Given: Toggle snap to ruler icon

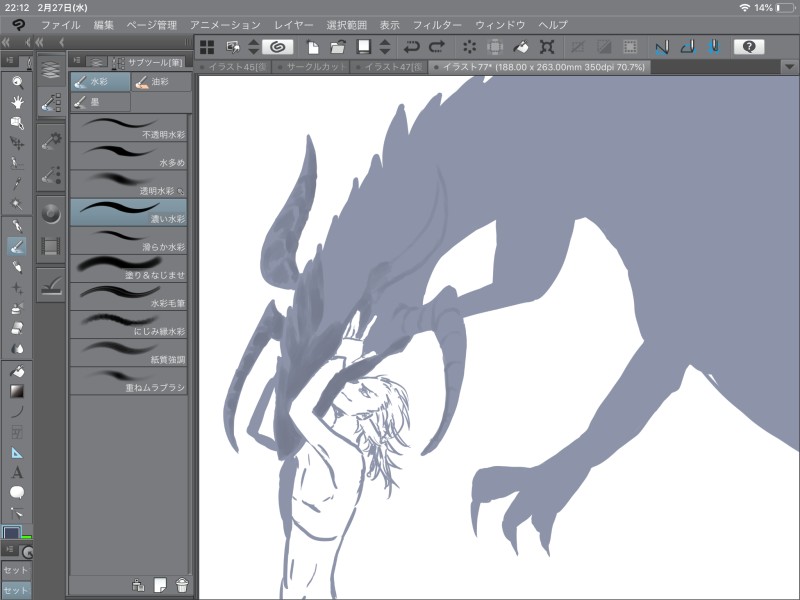Looking at the screenshot, I should (661, 47).
